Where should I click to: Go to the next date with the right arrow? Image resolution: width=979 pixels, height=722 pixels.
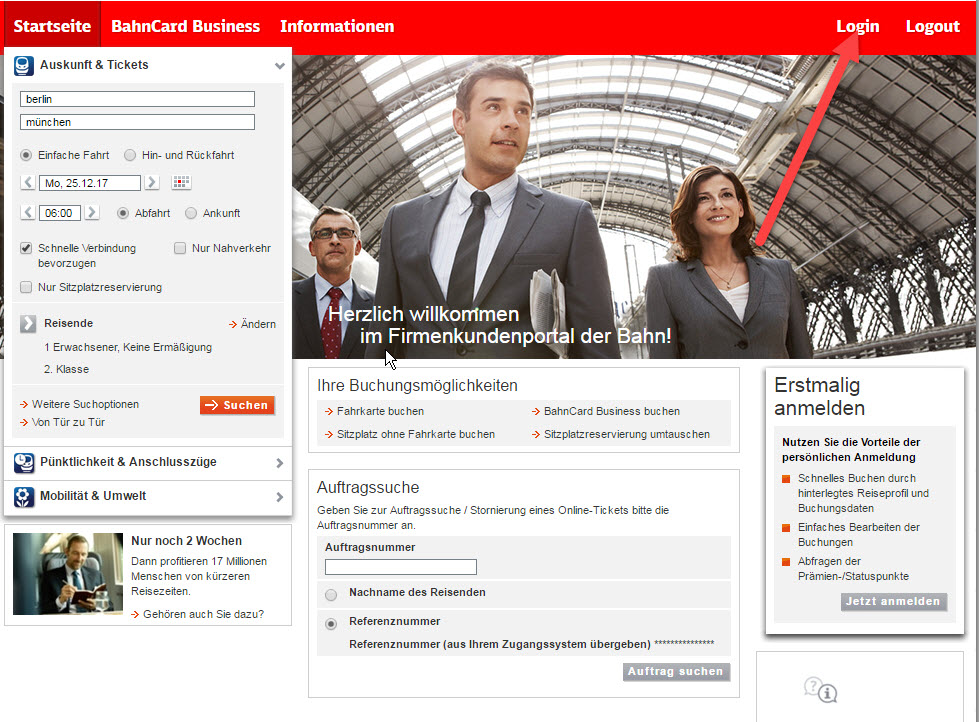coord(151,182)
